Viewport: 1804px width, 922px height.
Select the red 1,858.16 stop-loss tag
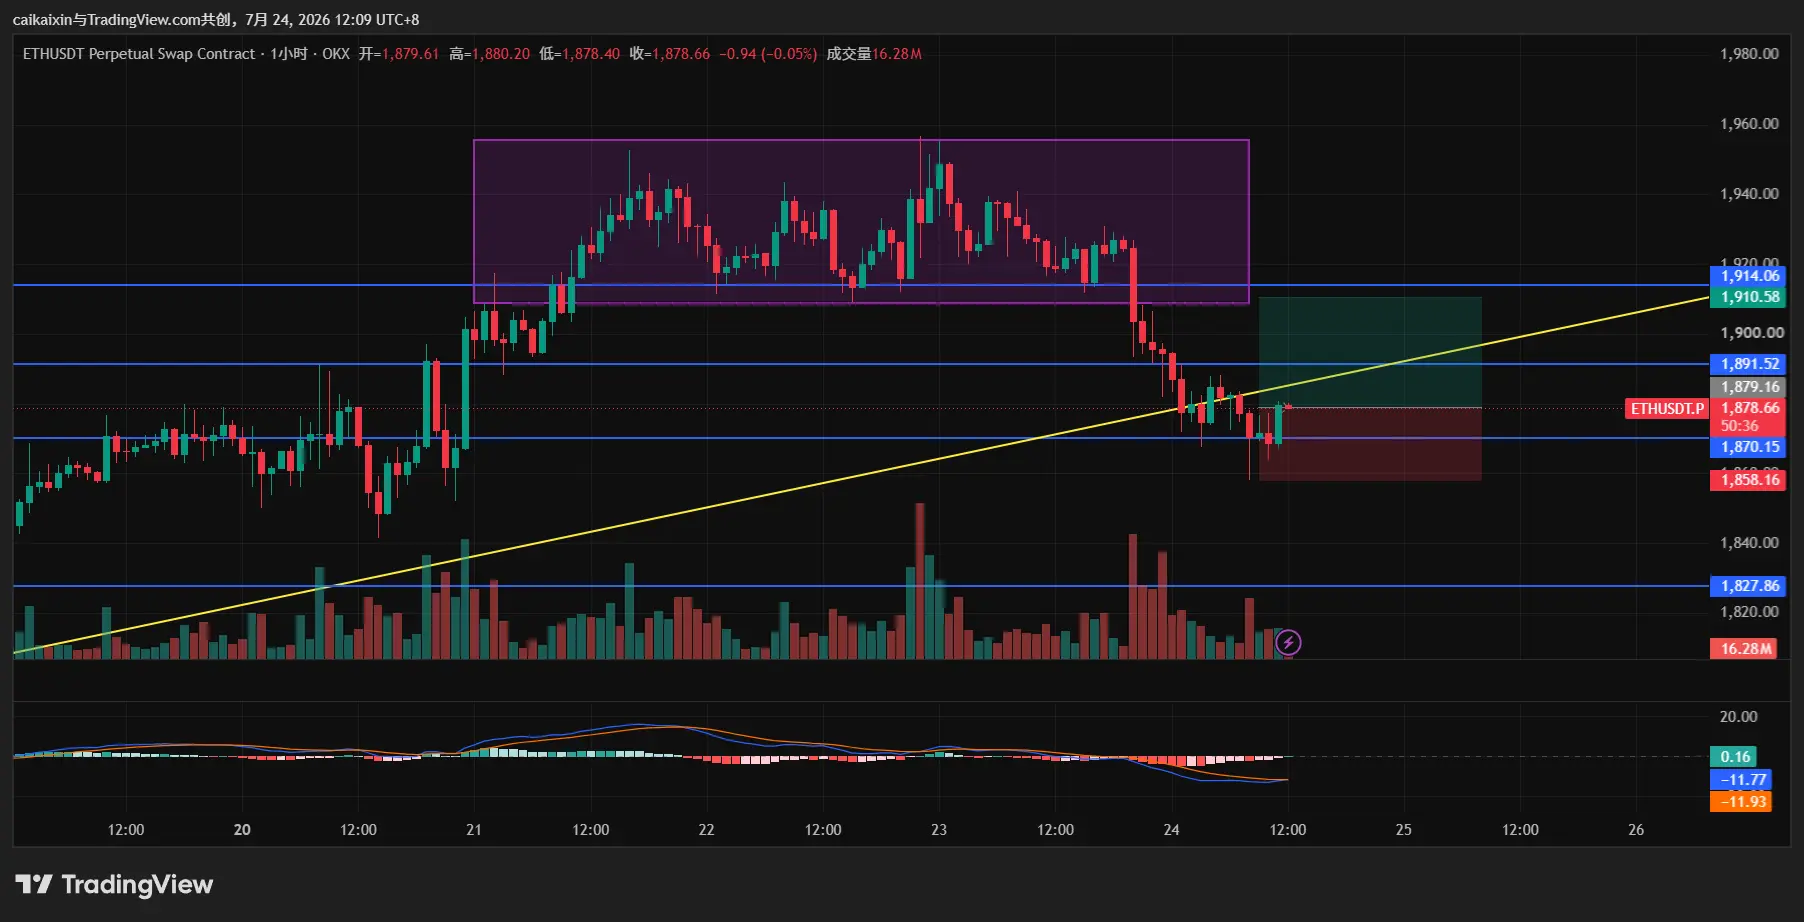tap(1750, 480)
